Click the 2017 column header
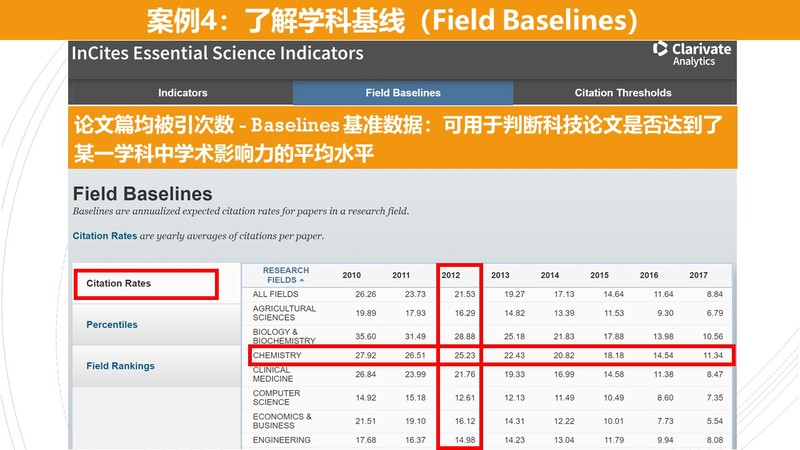 tap(698, 275)
